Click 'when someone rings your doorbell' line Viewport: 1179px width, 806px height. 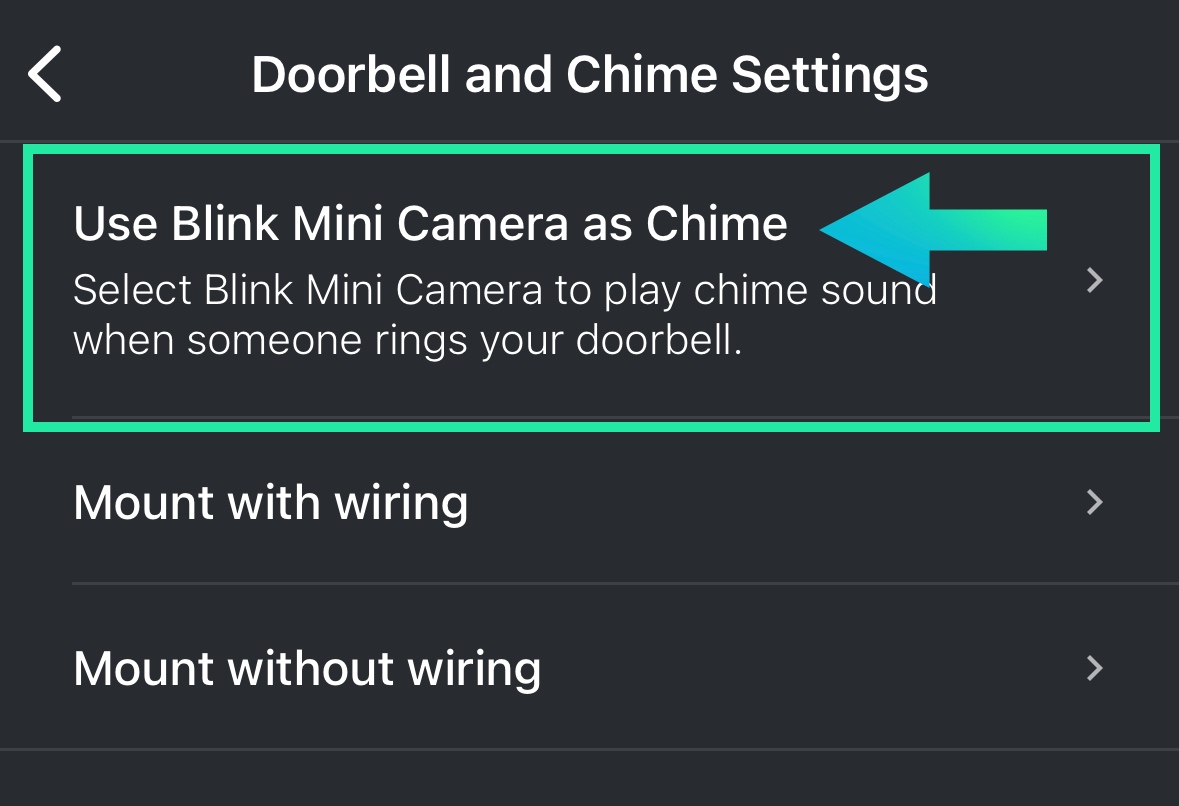[408, 341]
